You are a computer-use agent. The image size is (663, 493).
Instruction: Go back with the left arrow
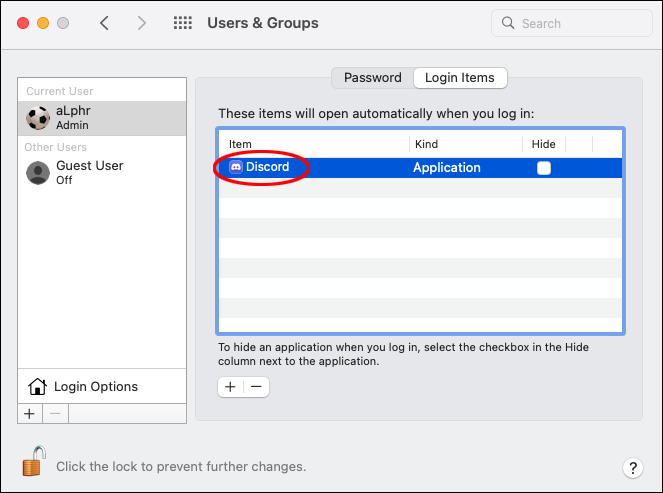[x=104, y=23]
